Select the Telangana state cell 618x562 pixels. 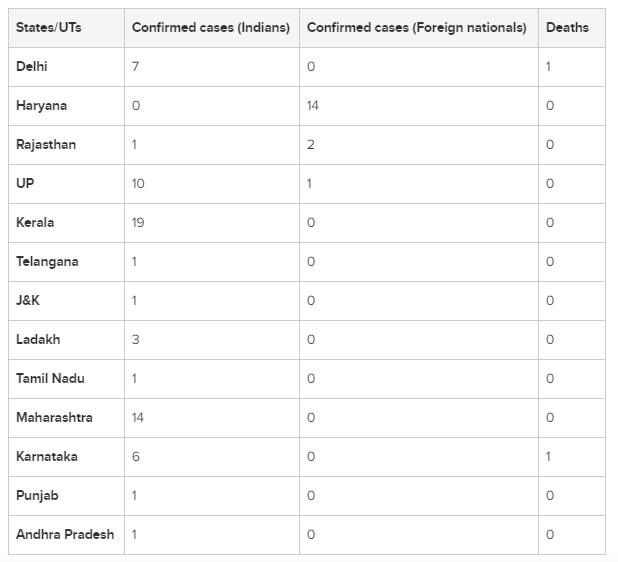point(47,262)
